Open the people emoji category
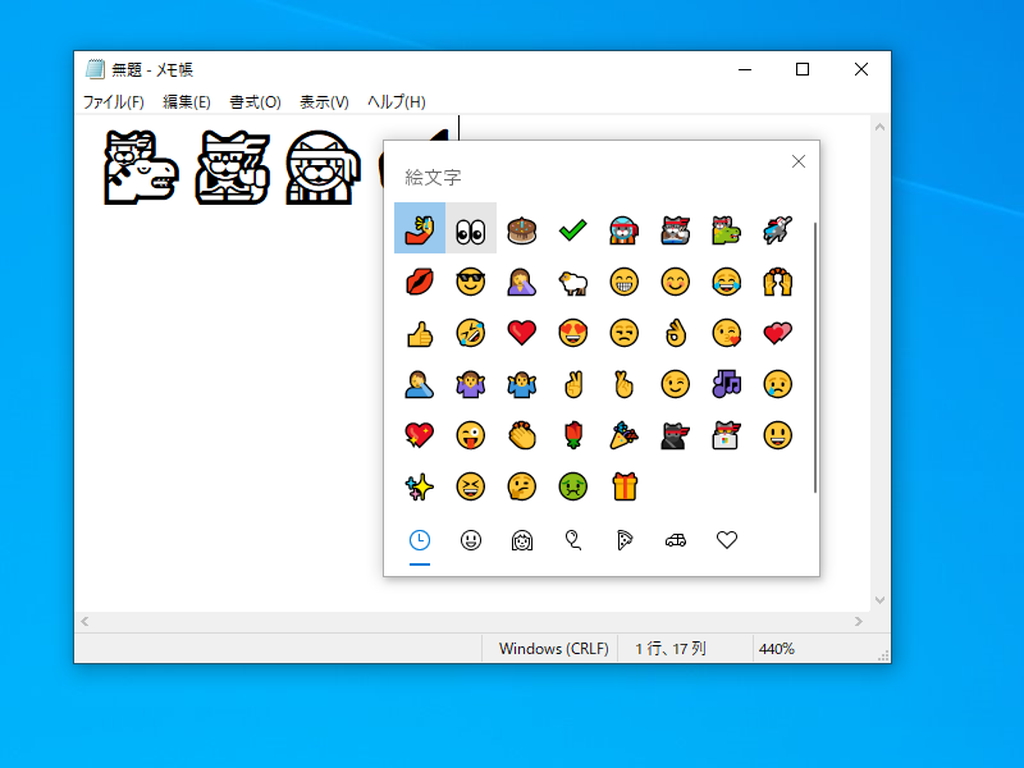Viewport: 1024px width, 768px height. (x=521, y=540)
